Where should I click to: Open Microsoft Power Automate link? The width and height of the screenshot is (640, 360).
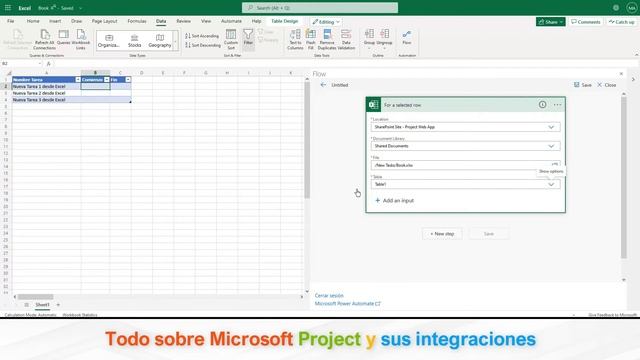tap(348, 304)
